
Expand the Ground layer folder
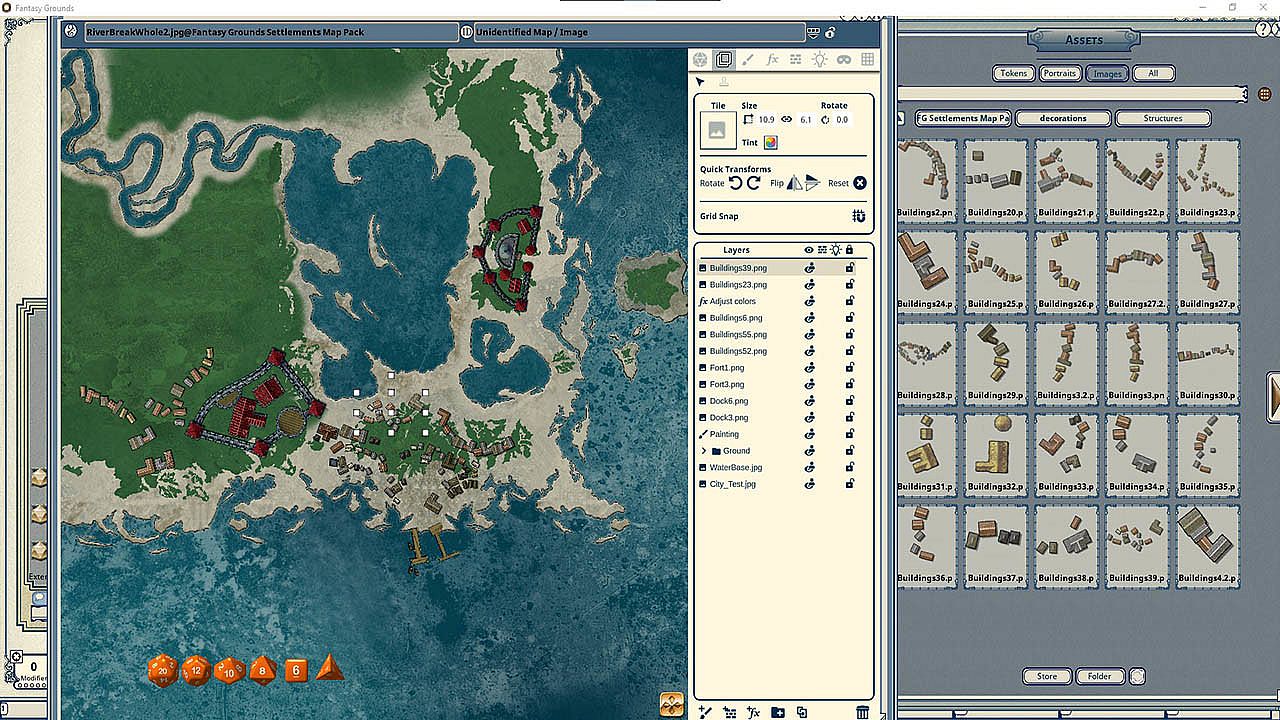703,451
